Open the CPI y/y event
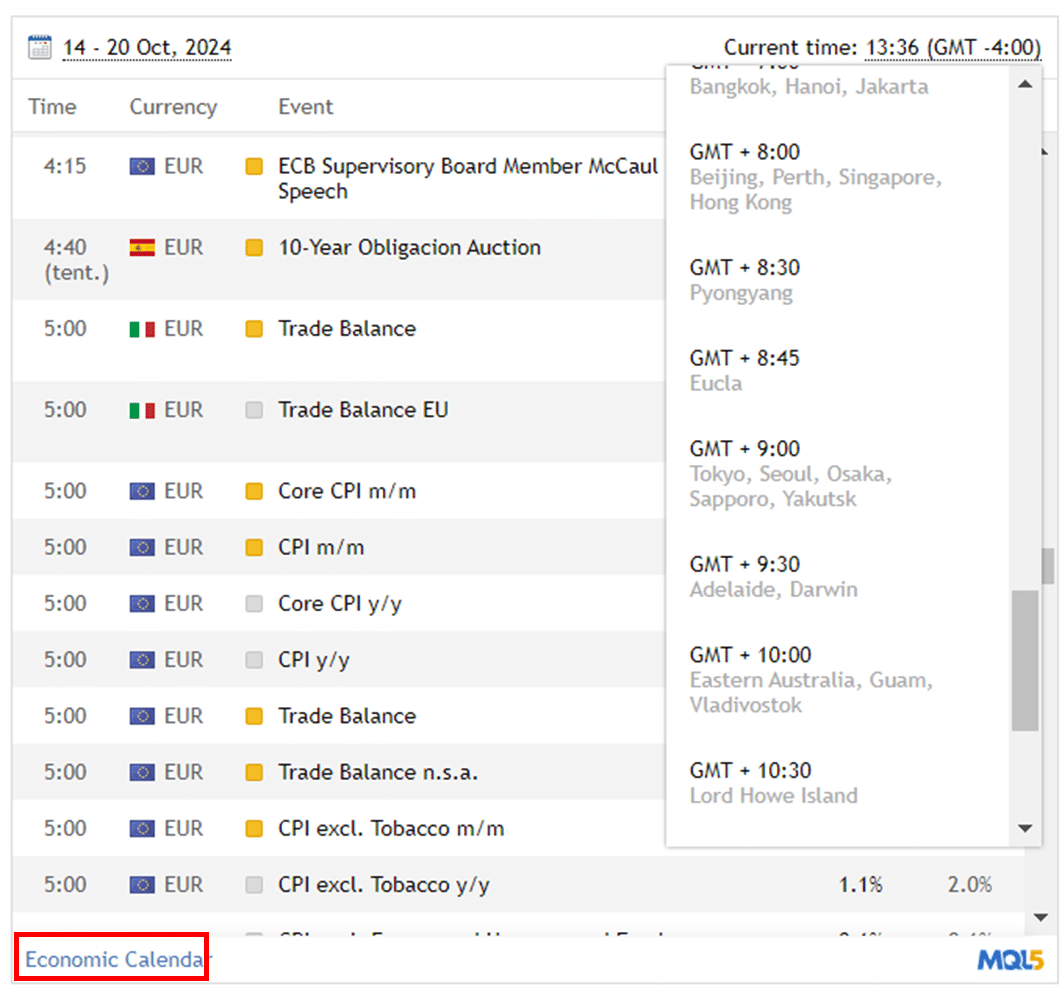 point(314,660)
